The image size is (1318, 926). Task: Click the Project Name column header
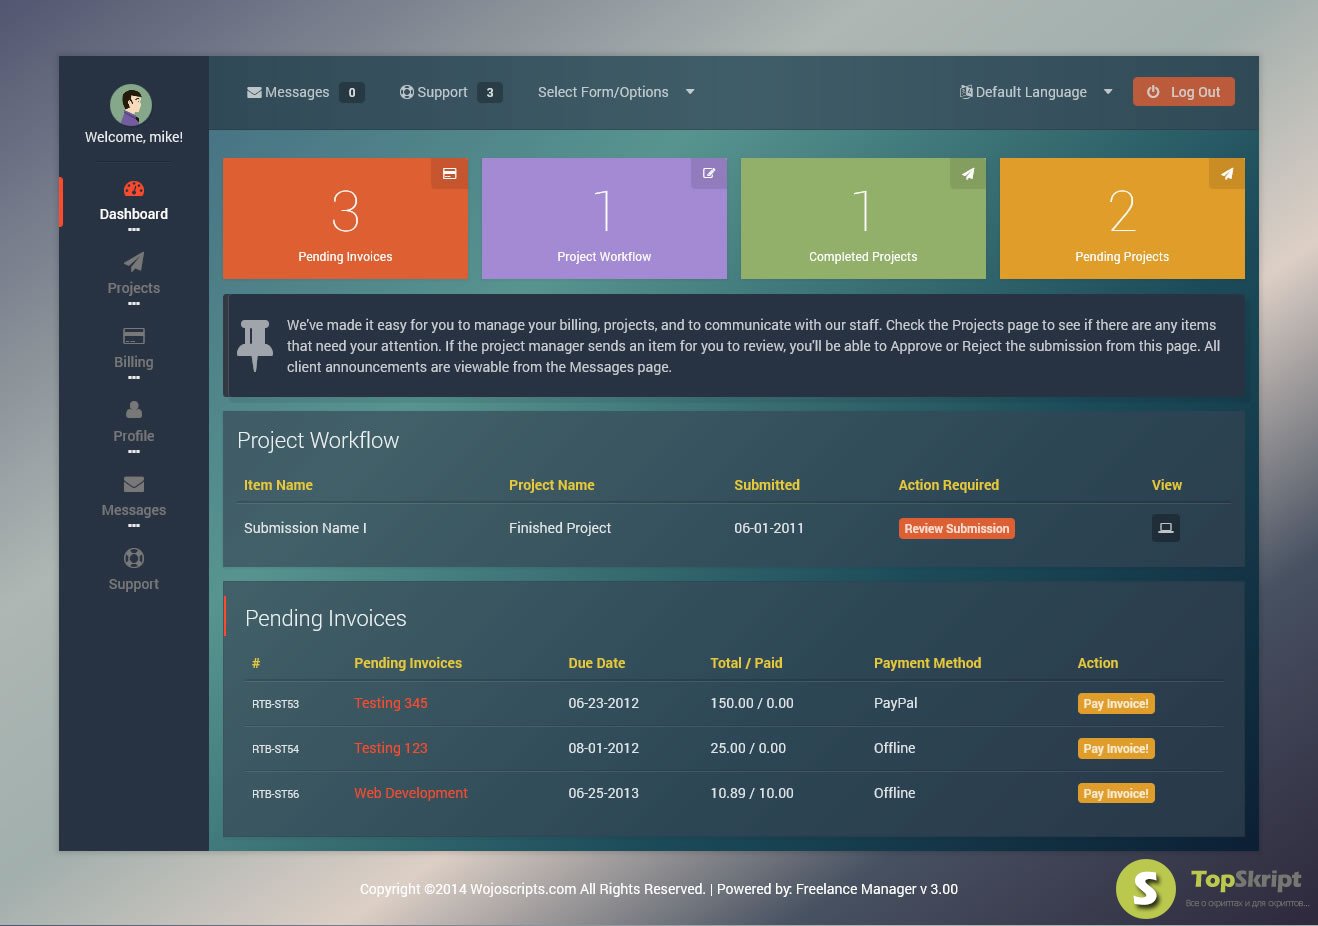point(552,485)
